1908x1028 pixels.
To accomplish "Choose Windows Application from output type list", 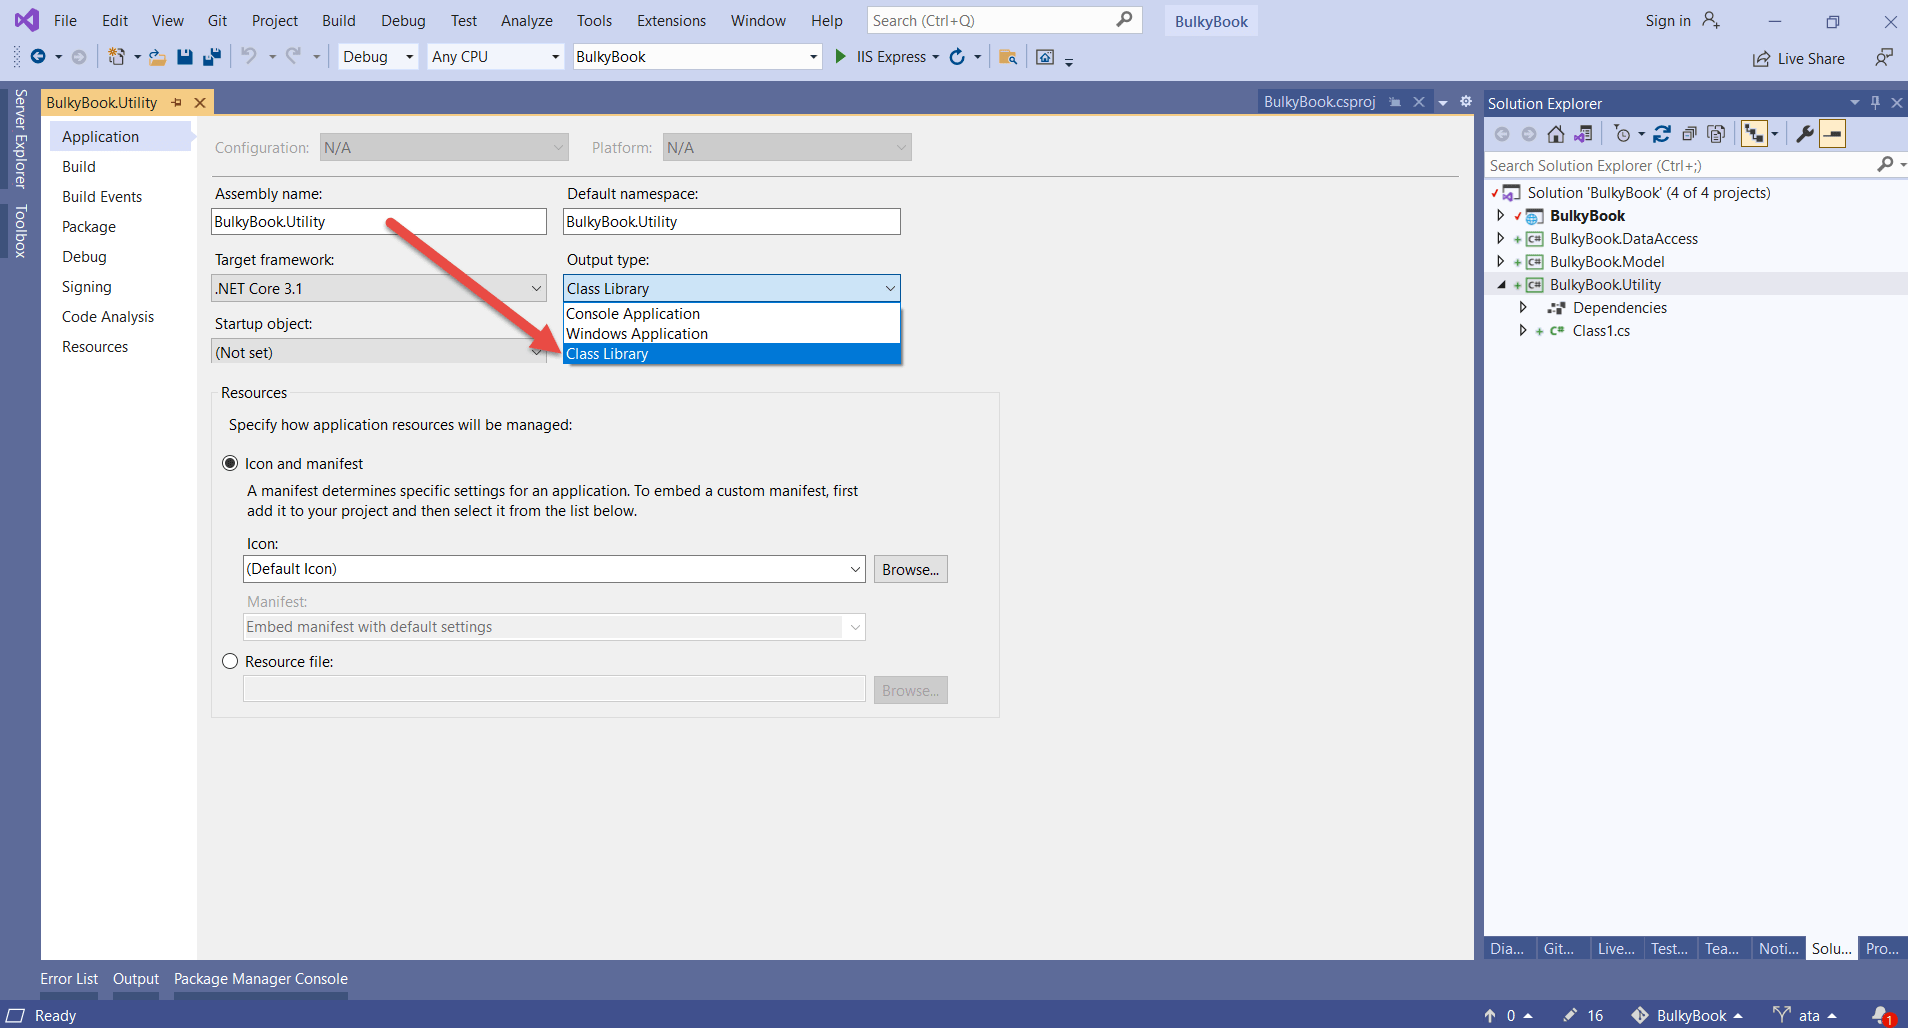I will pyautogui.click(x=732, y=334).
